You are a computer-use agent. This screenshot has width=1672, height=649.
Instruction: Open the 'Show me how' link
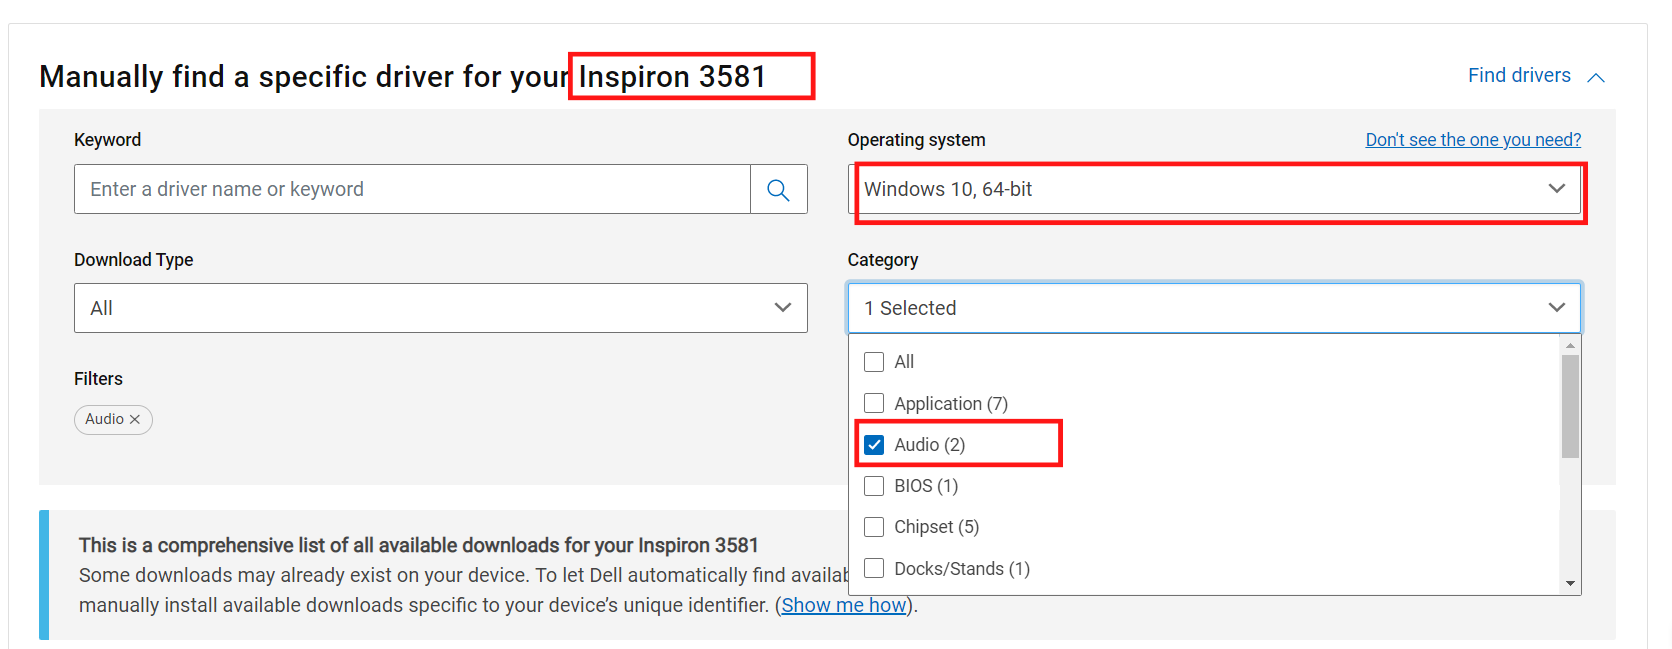(844, 605)
